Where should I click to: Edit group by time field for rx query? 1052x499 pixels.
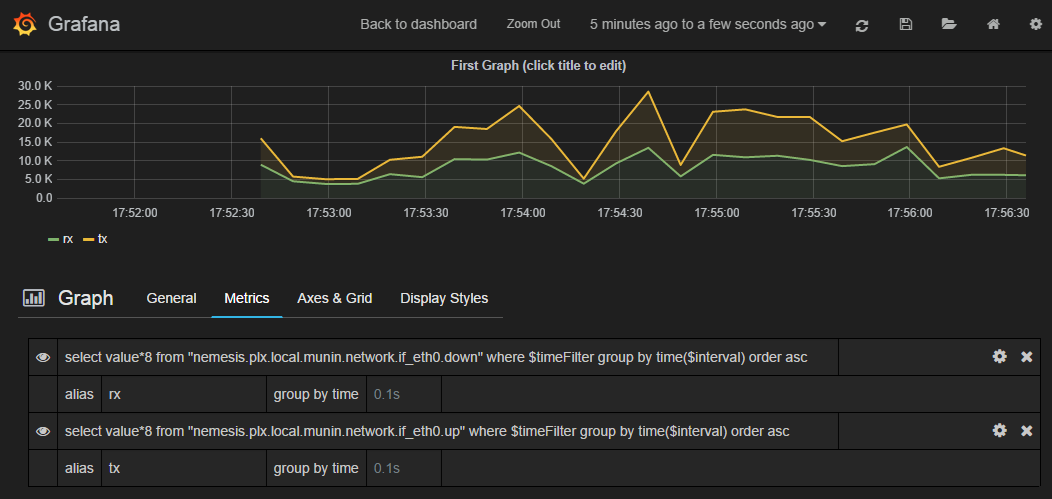404,394
